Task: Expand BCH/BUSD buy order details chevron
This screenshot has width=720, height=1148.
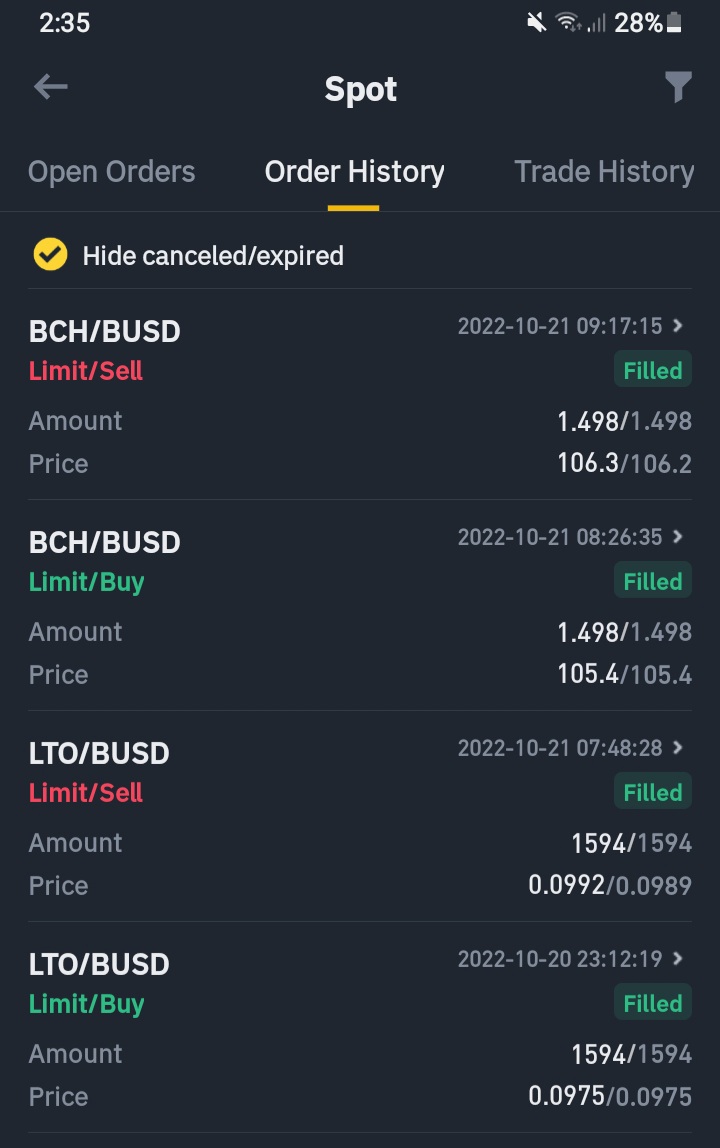Action: [x=678, y=537]
